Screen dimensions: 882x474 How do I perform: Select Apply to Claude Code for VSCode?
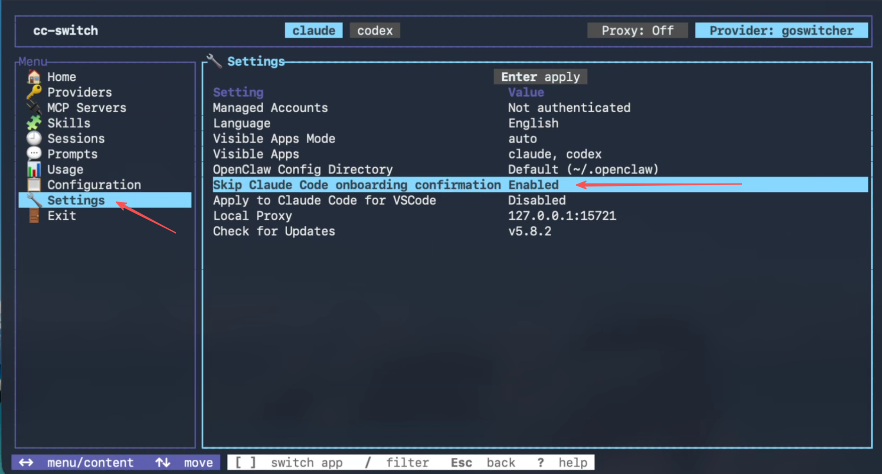click(x=540, y=200)
